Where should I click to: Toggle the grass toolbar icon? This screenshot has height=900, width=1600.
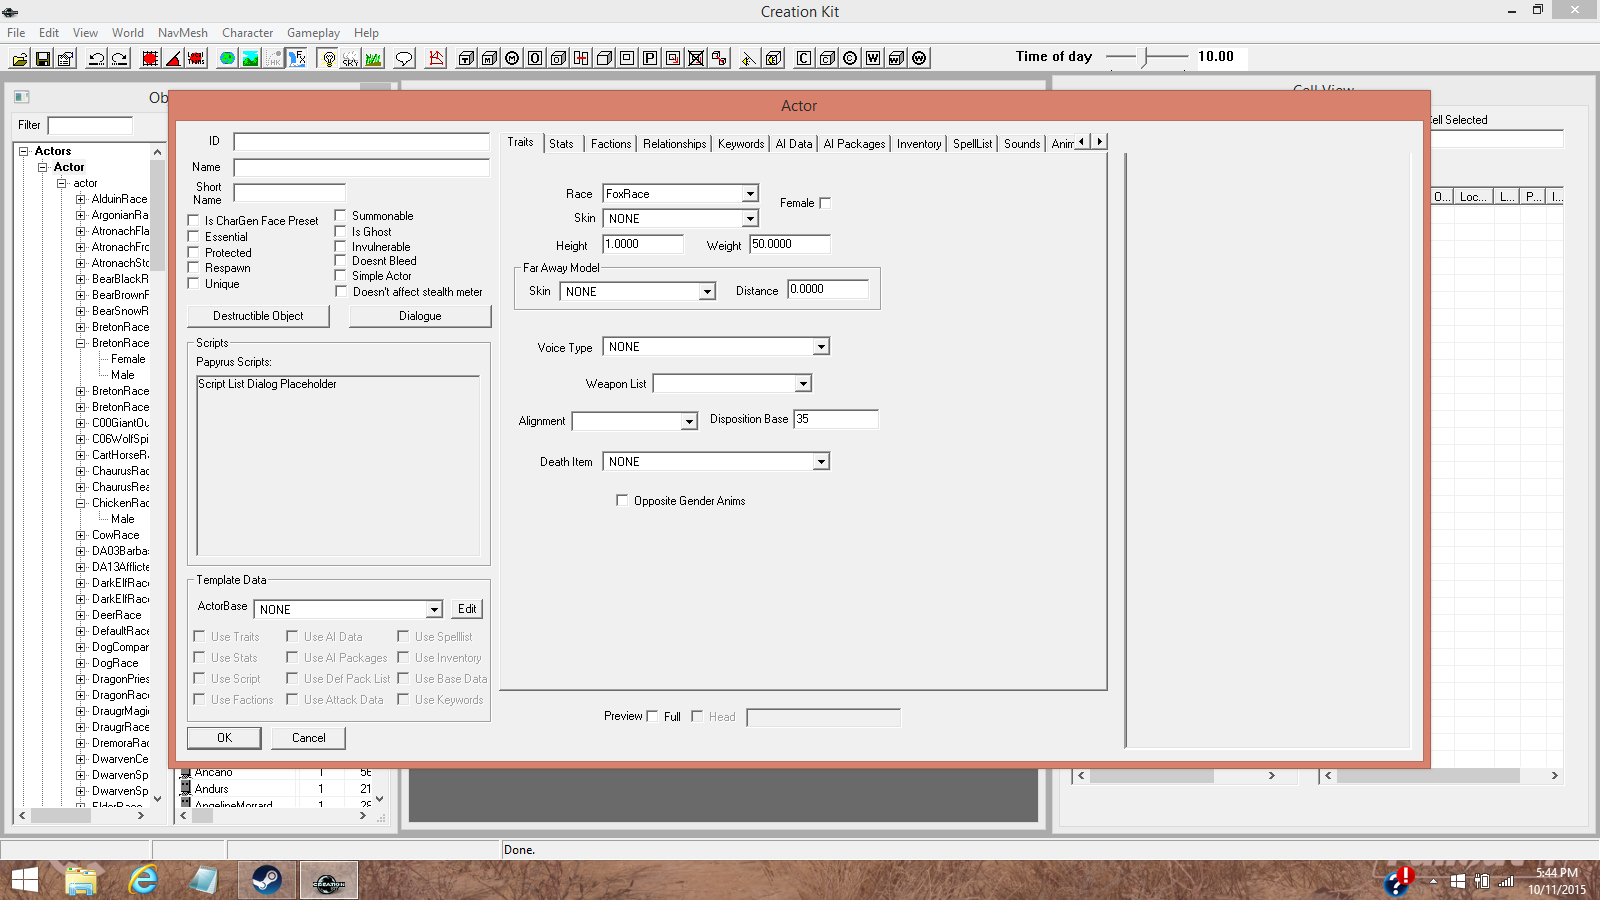pyautogui.click(x=374, y=58)
